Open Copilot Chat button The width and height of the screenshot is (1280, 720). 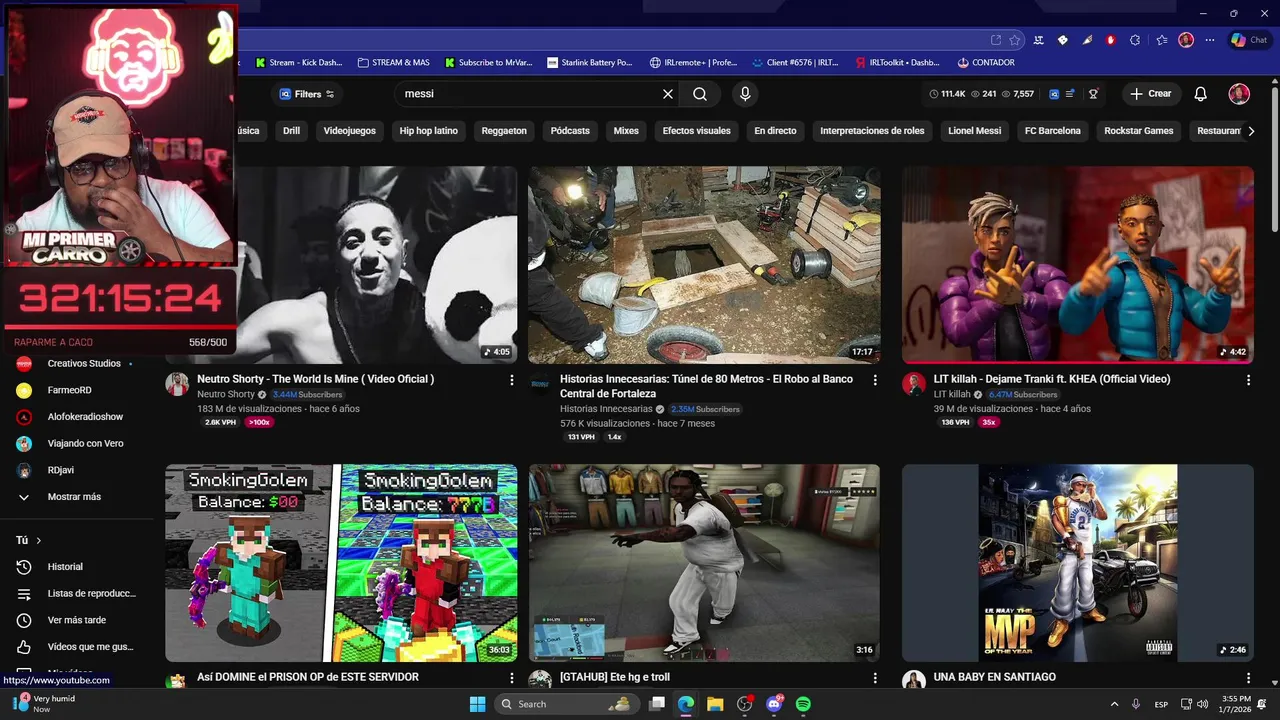[1250, 40]
